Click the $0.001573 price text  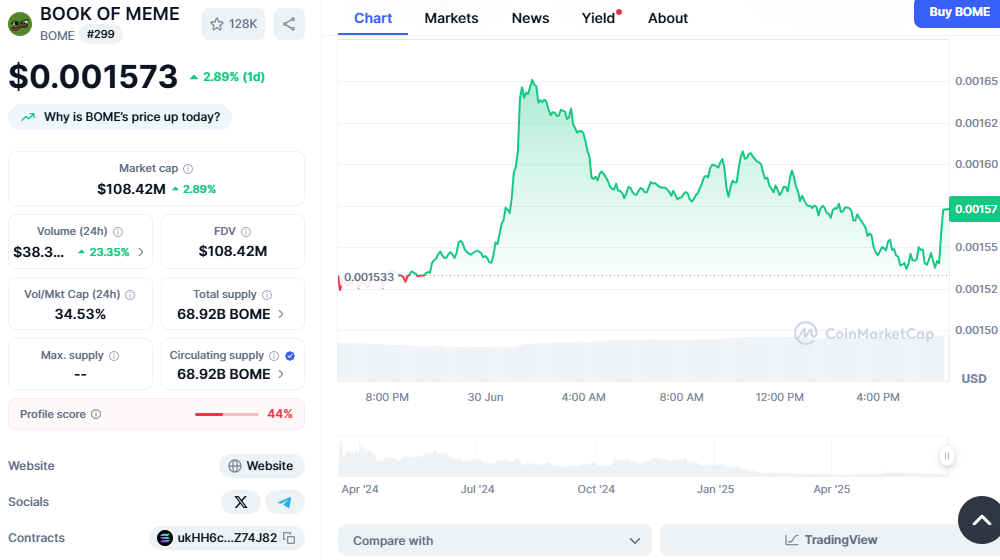pos(93,77)
